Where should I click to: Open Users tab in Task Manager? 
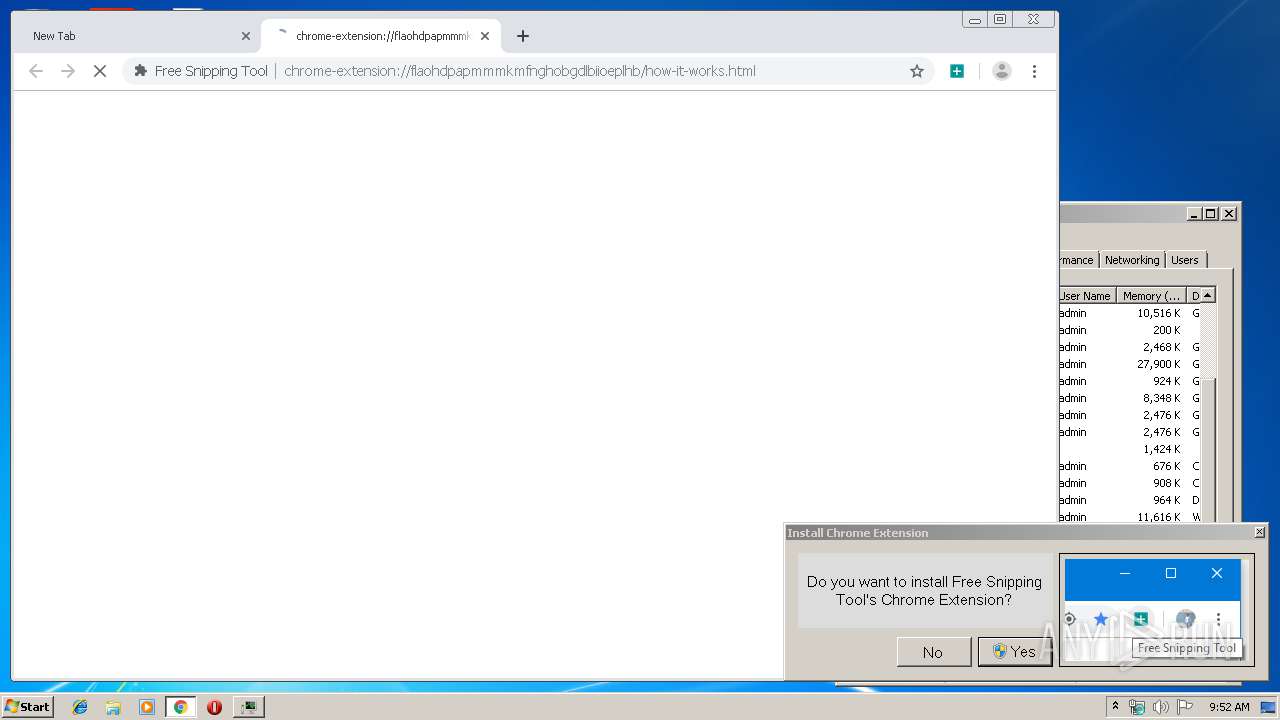coord(1185,260)
